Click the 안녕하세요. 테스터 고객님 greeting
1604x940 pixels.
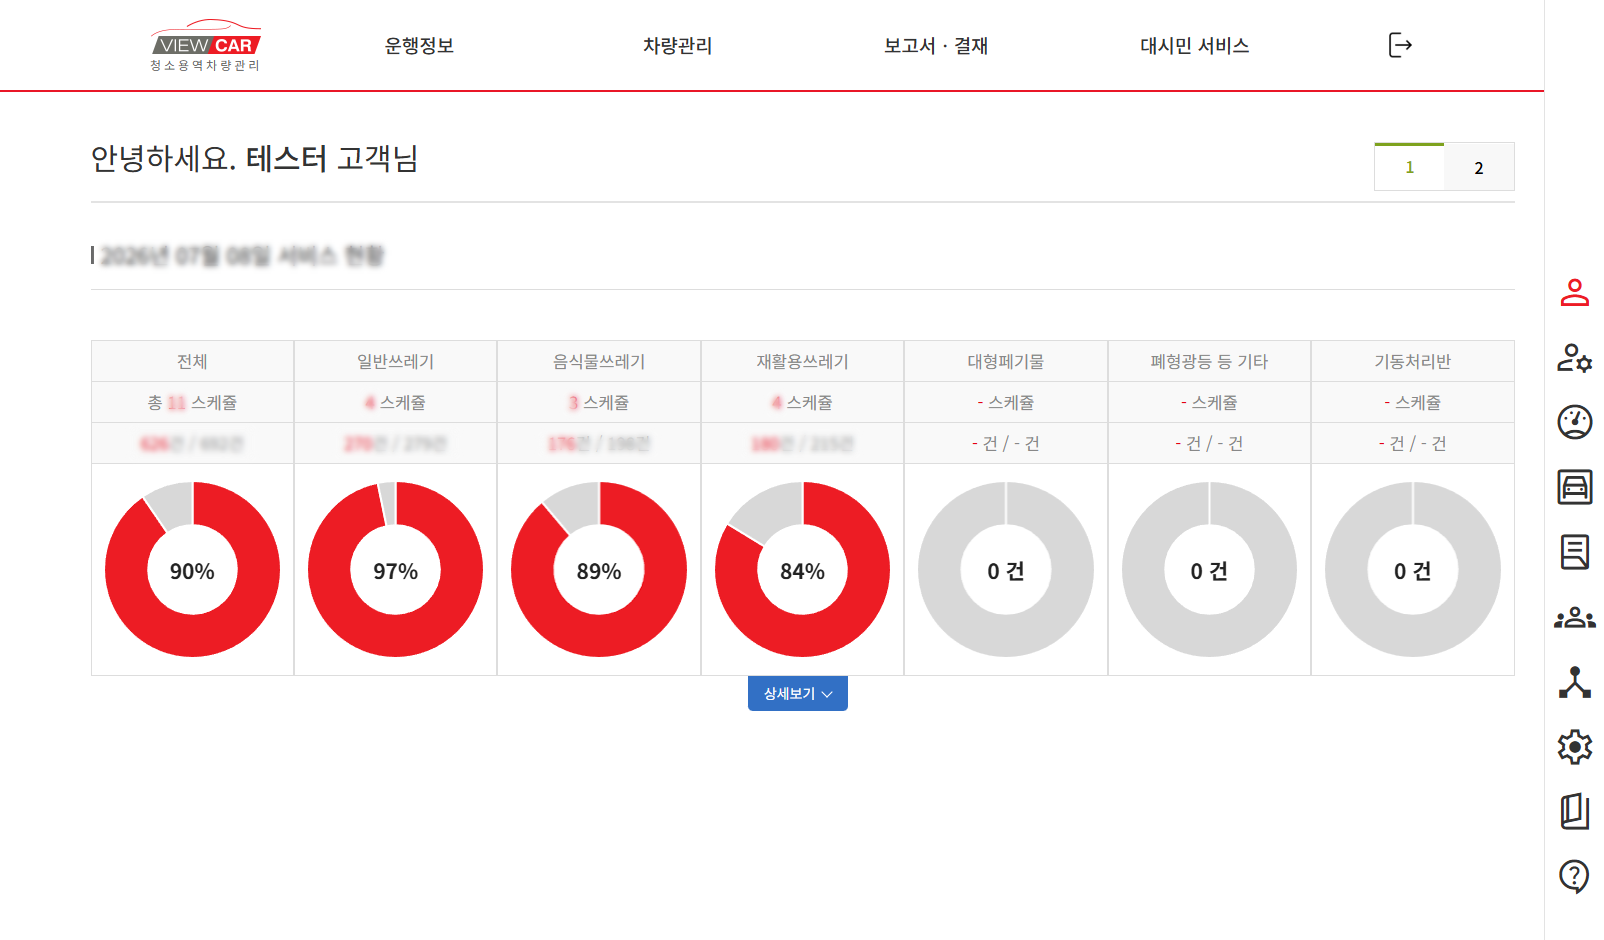(x=254, y=158)
